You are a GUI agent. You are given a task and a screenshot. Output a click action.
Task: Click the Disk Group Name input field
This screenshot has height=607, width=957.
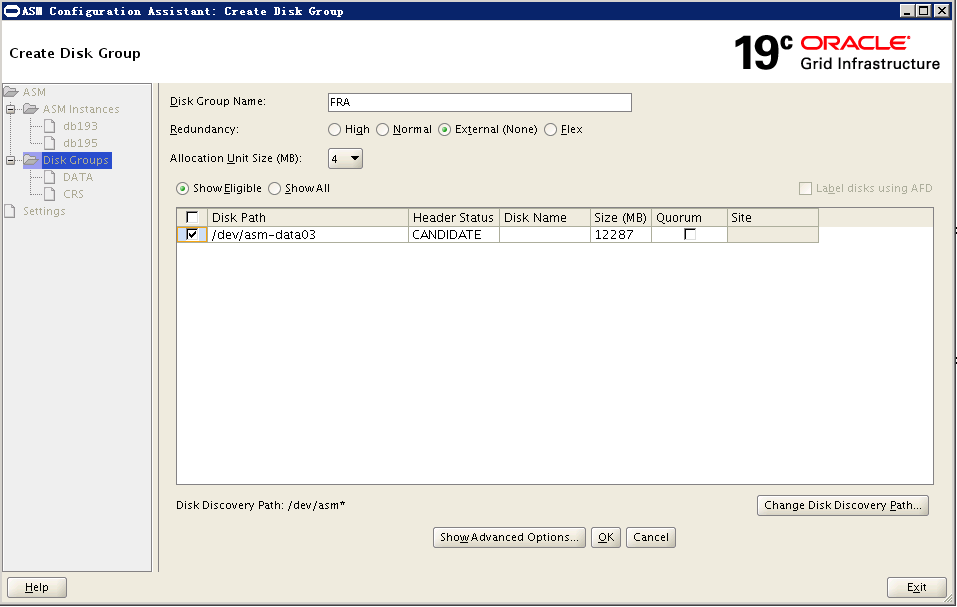coord(480,102)
